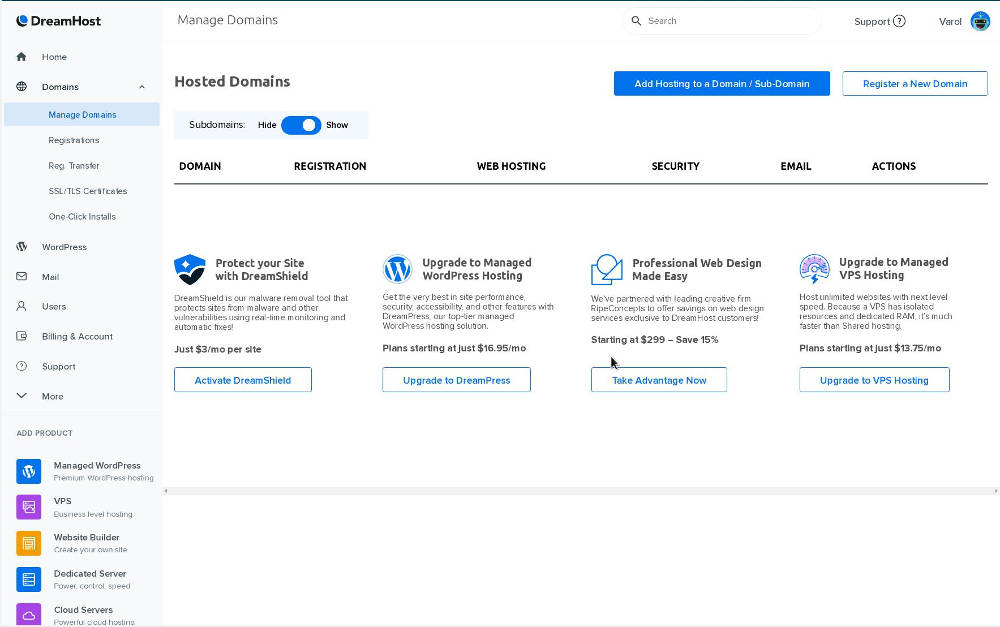Click Upgrade to DreamPress button

pos(457,380)
